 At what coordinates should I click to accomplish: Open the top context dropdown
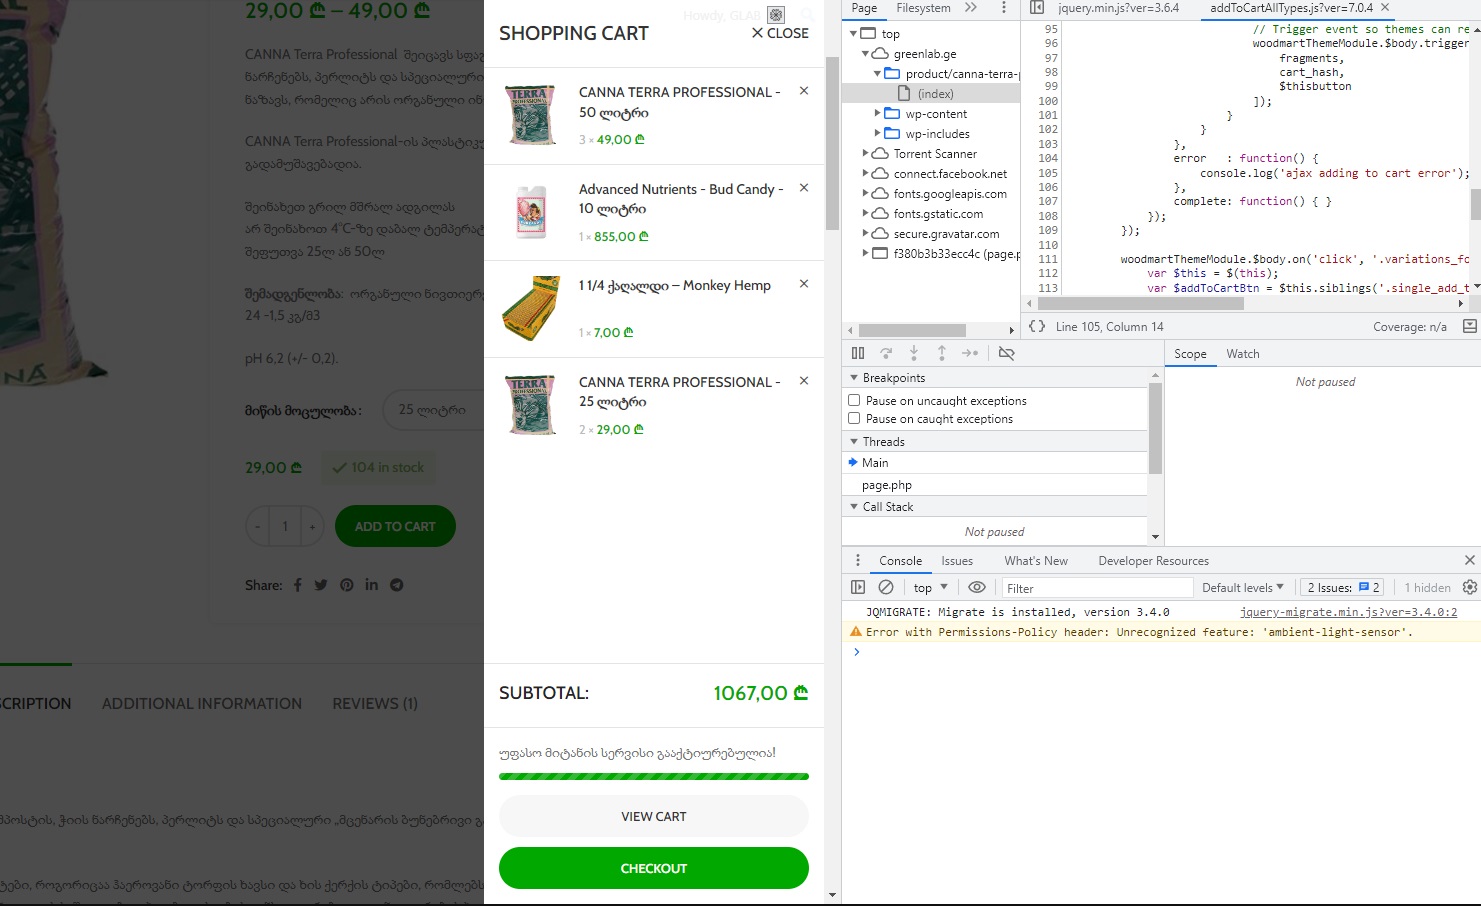coord(931,588)
